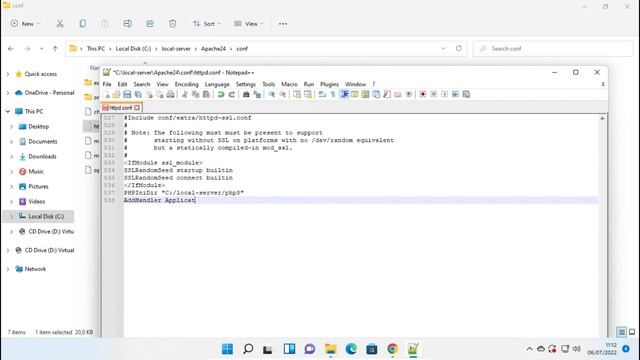This screenshot has width=640, height=360.
Task: Click the Back arrow in File Explorer
Action: 11,49
